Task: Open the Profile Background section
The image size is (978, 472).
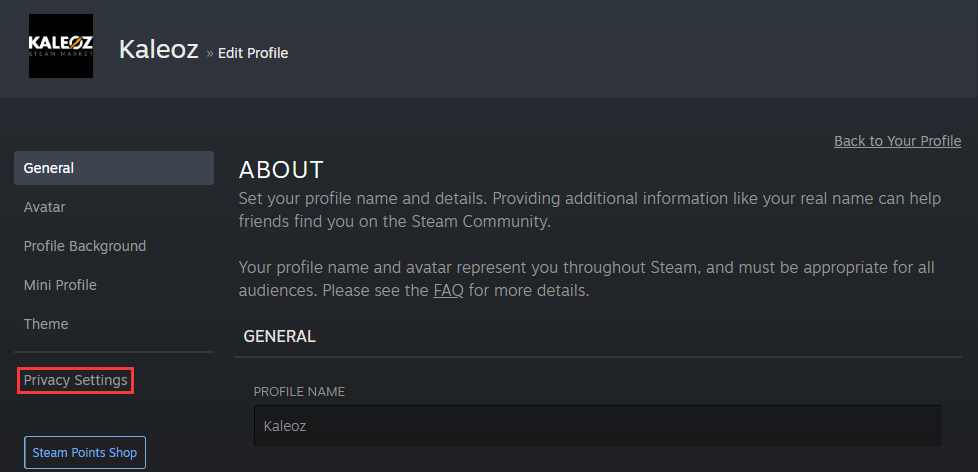Action: pos(85,246)
